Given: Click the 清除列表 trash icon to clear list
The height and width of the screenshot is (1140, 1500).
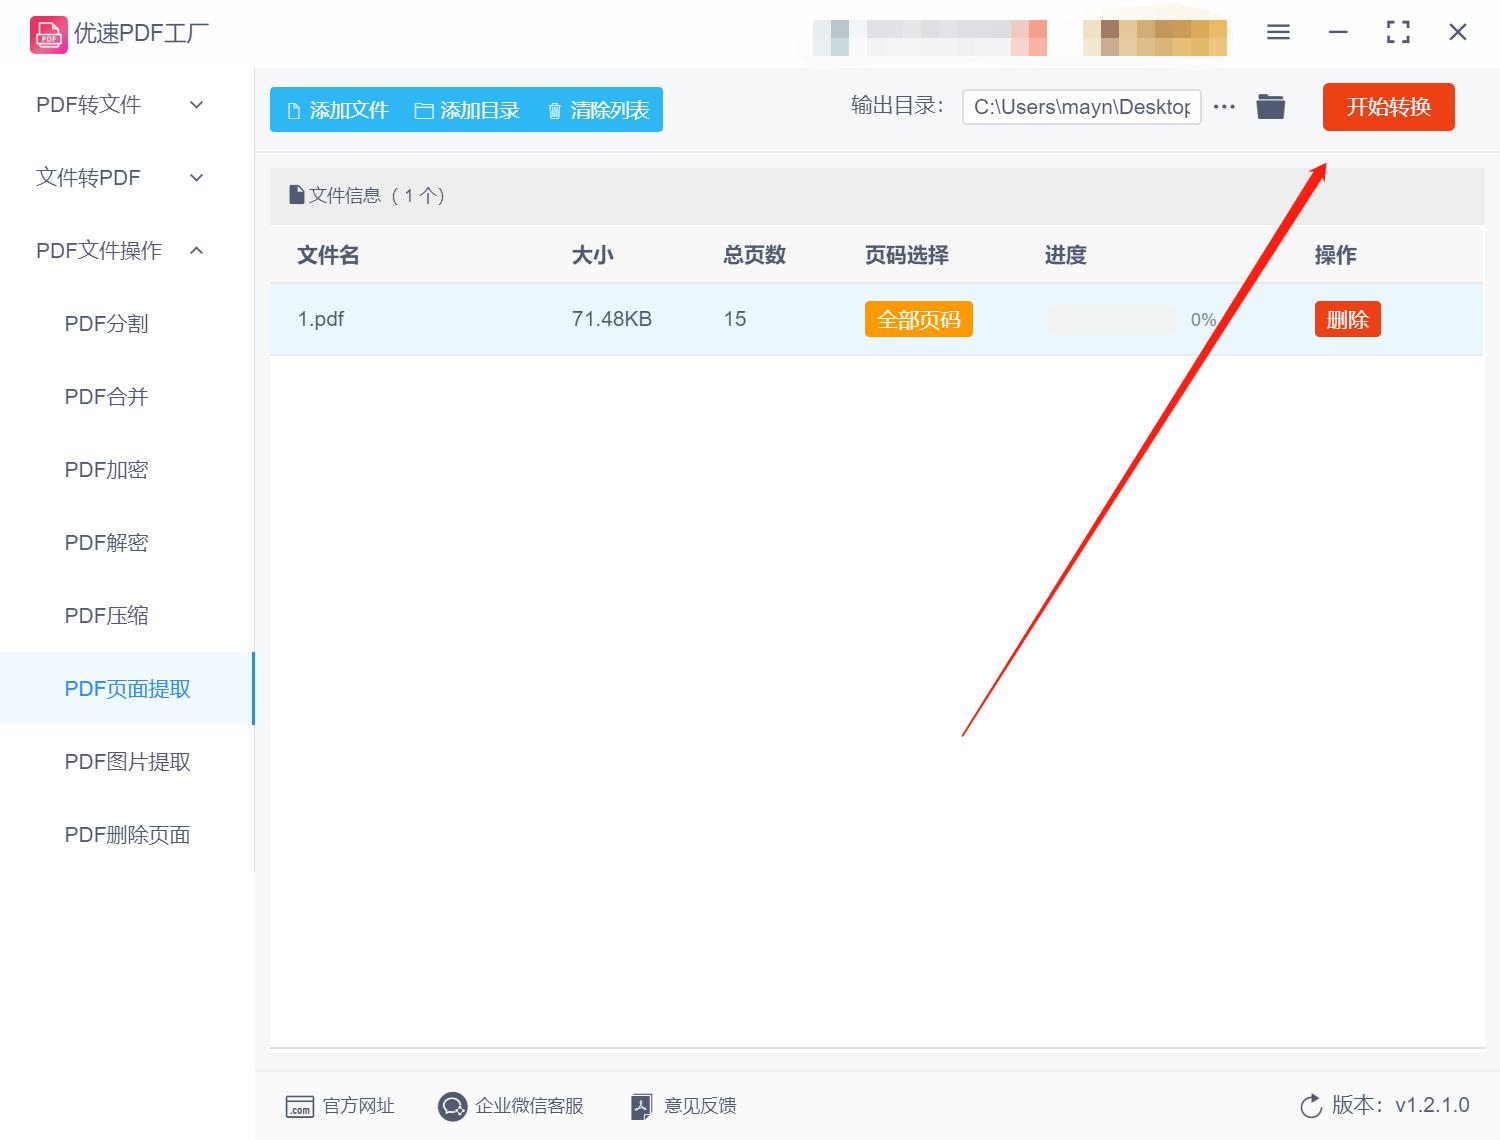Looking at the screenshot, I should (x=556, y=110).
